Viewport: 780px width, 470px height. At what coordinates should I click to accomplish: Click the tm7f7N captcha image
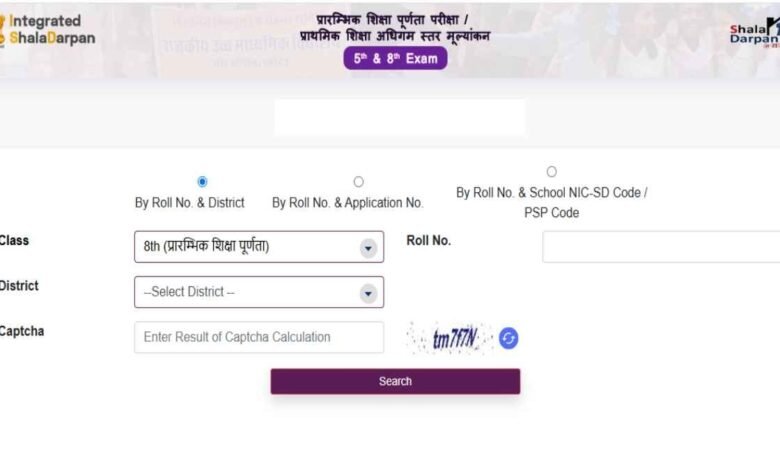[x=449, y=338]
